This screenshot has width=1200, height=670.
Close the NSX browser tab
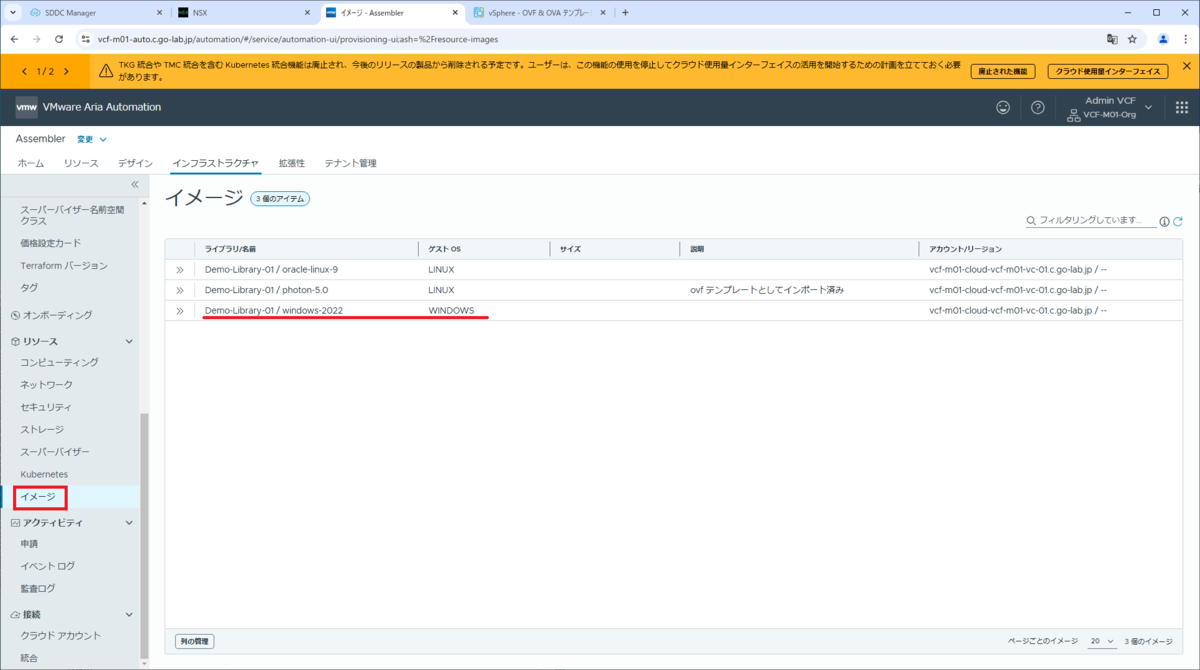[305, 13]
